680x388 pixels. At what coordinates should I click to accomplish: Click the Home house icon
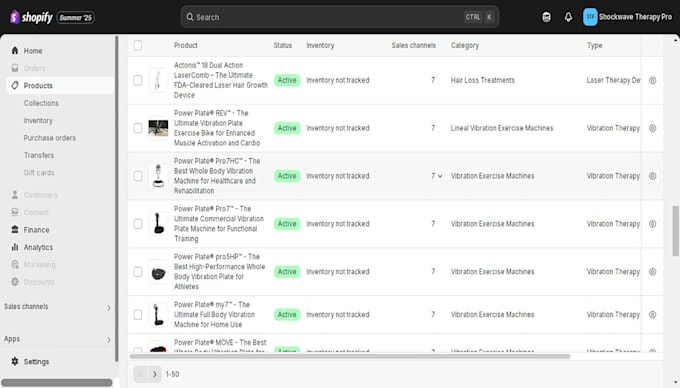[x=15, y=51]
